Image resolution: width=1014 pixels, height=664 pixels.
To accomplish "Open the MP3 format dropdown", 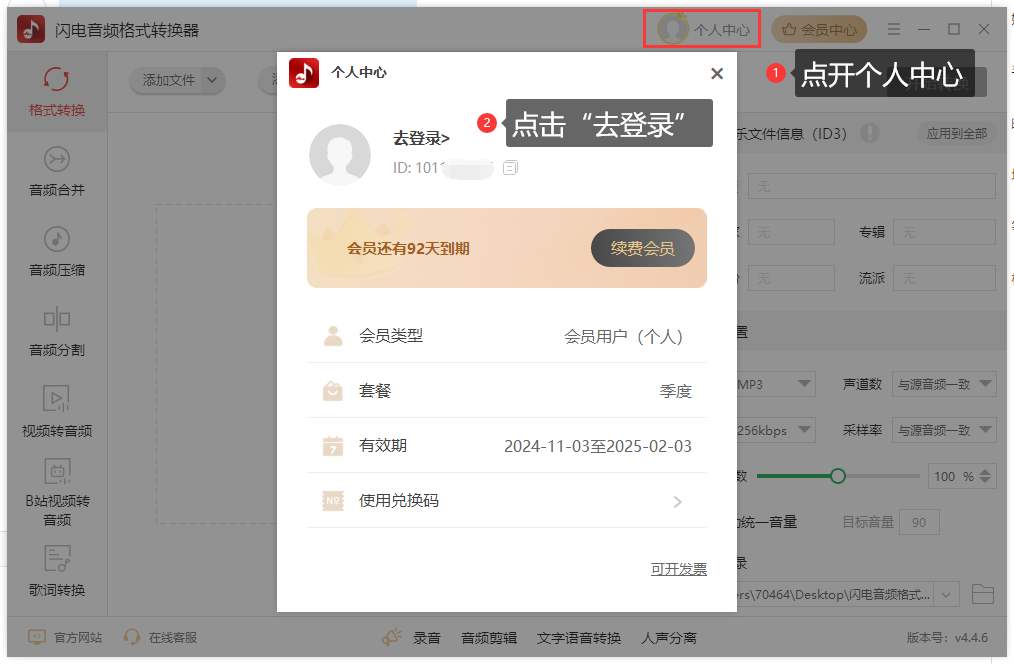I will point(776,384).
